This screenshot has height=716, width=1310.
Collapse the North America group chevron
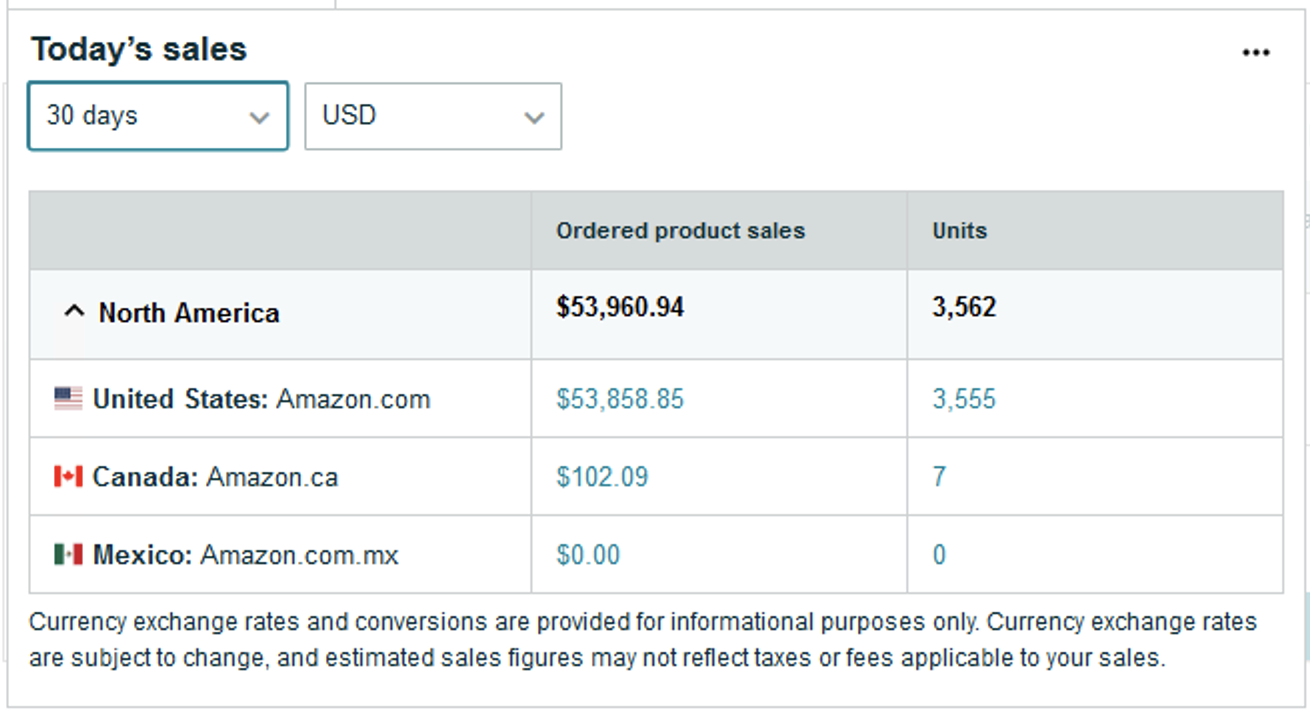pyautogui.click(x=74, y=312)
